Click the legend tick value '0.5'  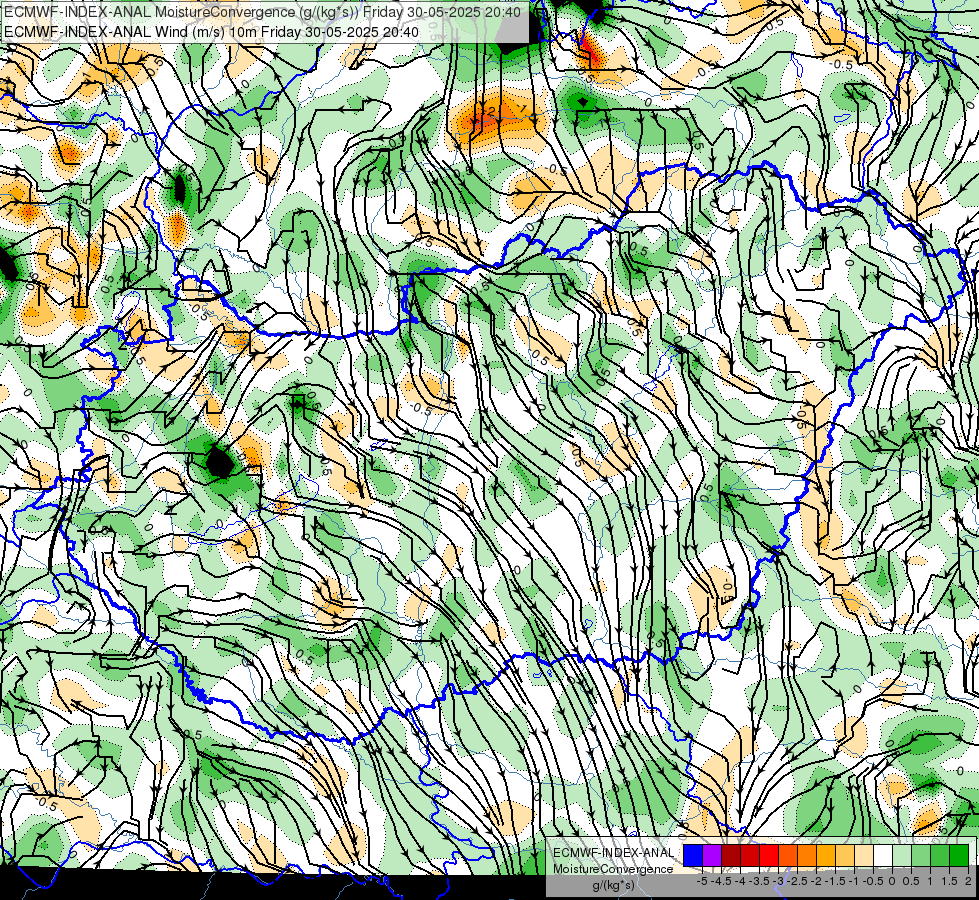pyautogui.click(x=911, y=881)
